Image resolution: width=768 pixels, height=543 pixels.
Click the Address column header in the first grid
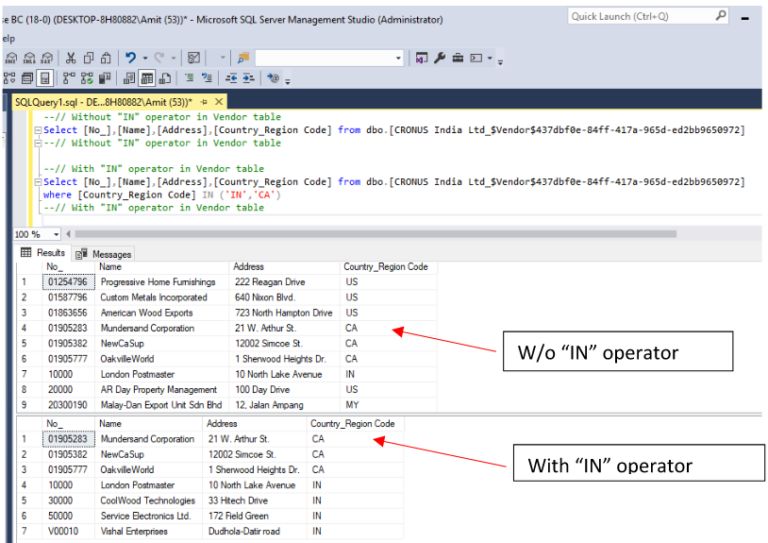tap(284, 267)
